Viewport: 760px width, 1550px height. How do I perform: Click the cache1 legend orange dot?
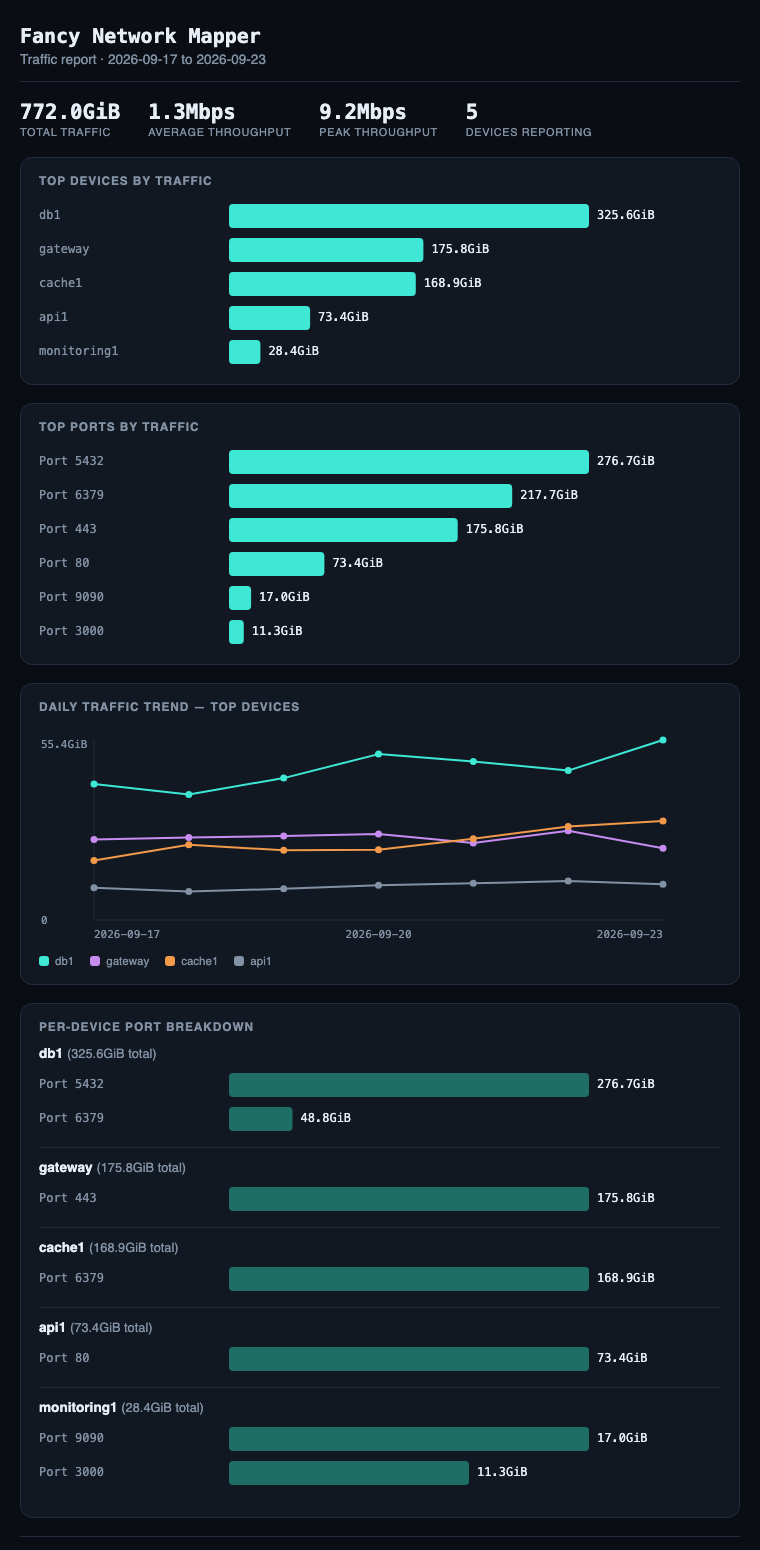(170, 961)
